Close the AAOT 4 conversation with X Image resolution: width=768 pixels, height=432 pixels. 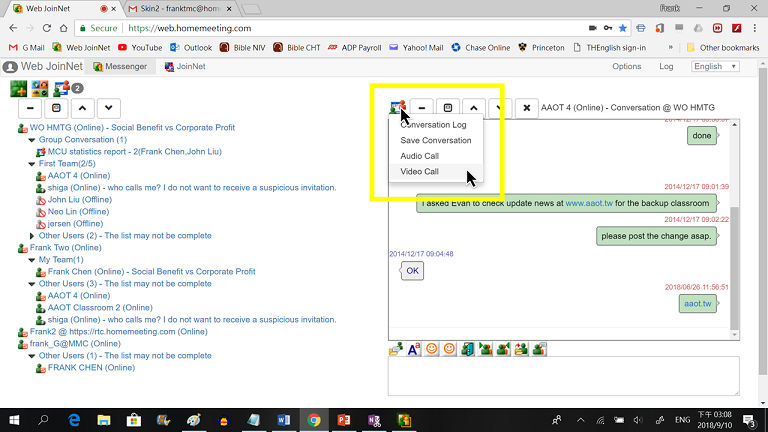(x=526, y=107)
